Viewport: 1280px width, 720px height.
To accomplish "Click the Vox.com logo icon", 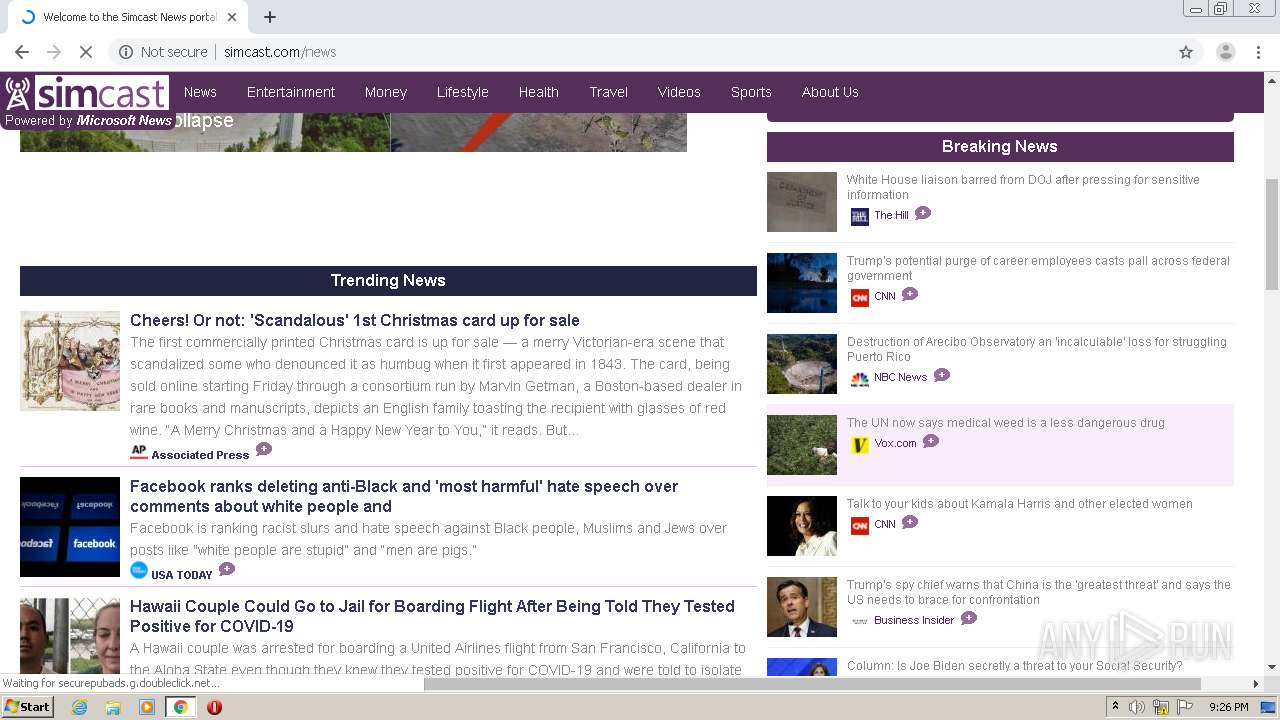I will click(860, 444).
